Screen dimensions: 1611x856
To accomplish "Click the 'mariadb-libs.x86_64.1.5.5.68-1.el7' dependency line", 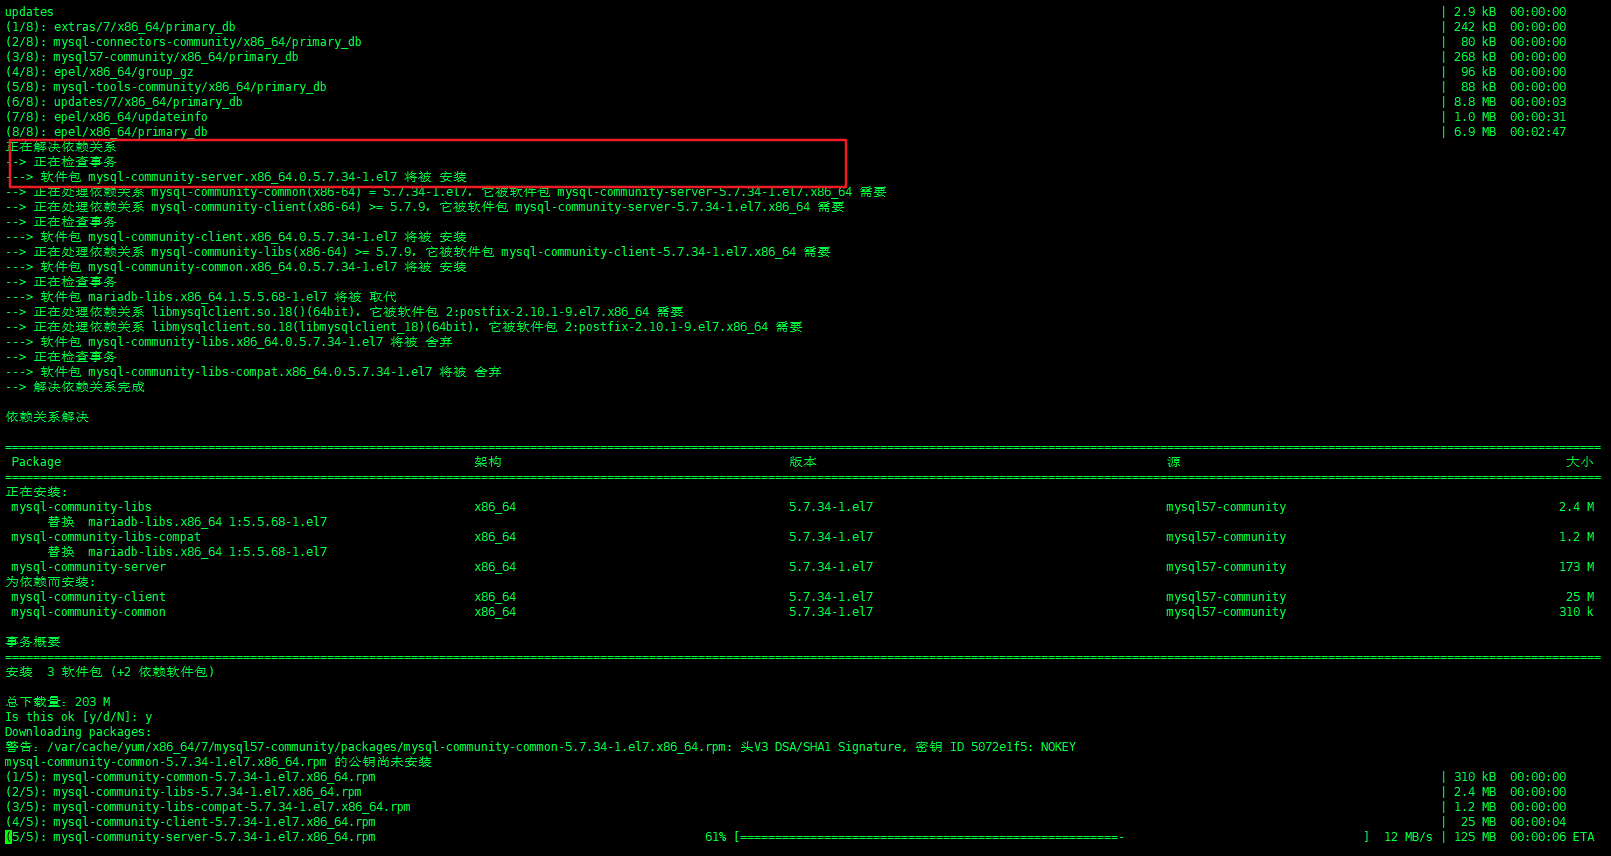I will pyautogui.click(x=201, y=297).
